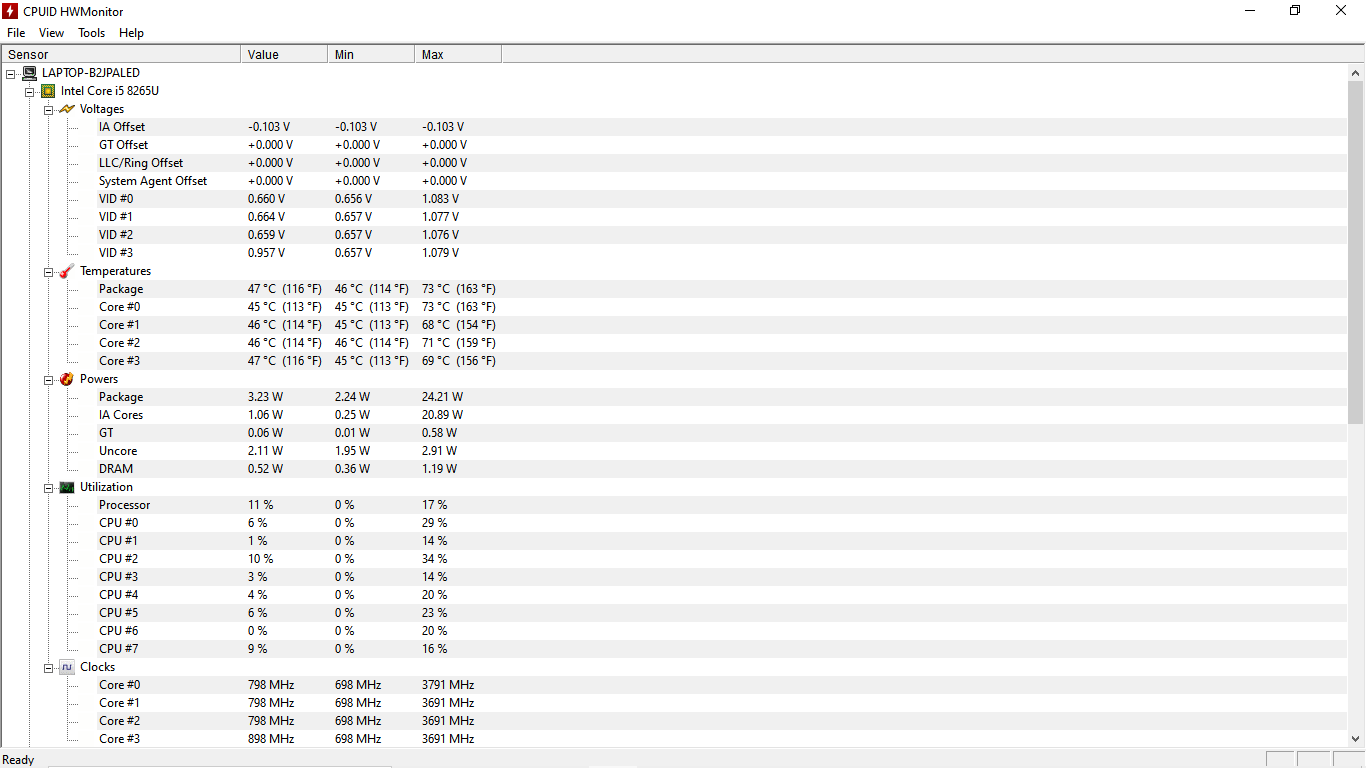
Task: Click the Utilization graph icon
Action: tap(67, 487)
